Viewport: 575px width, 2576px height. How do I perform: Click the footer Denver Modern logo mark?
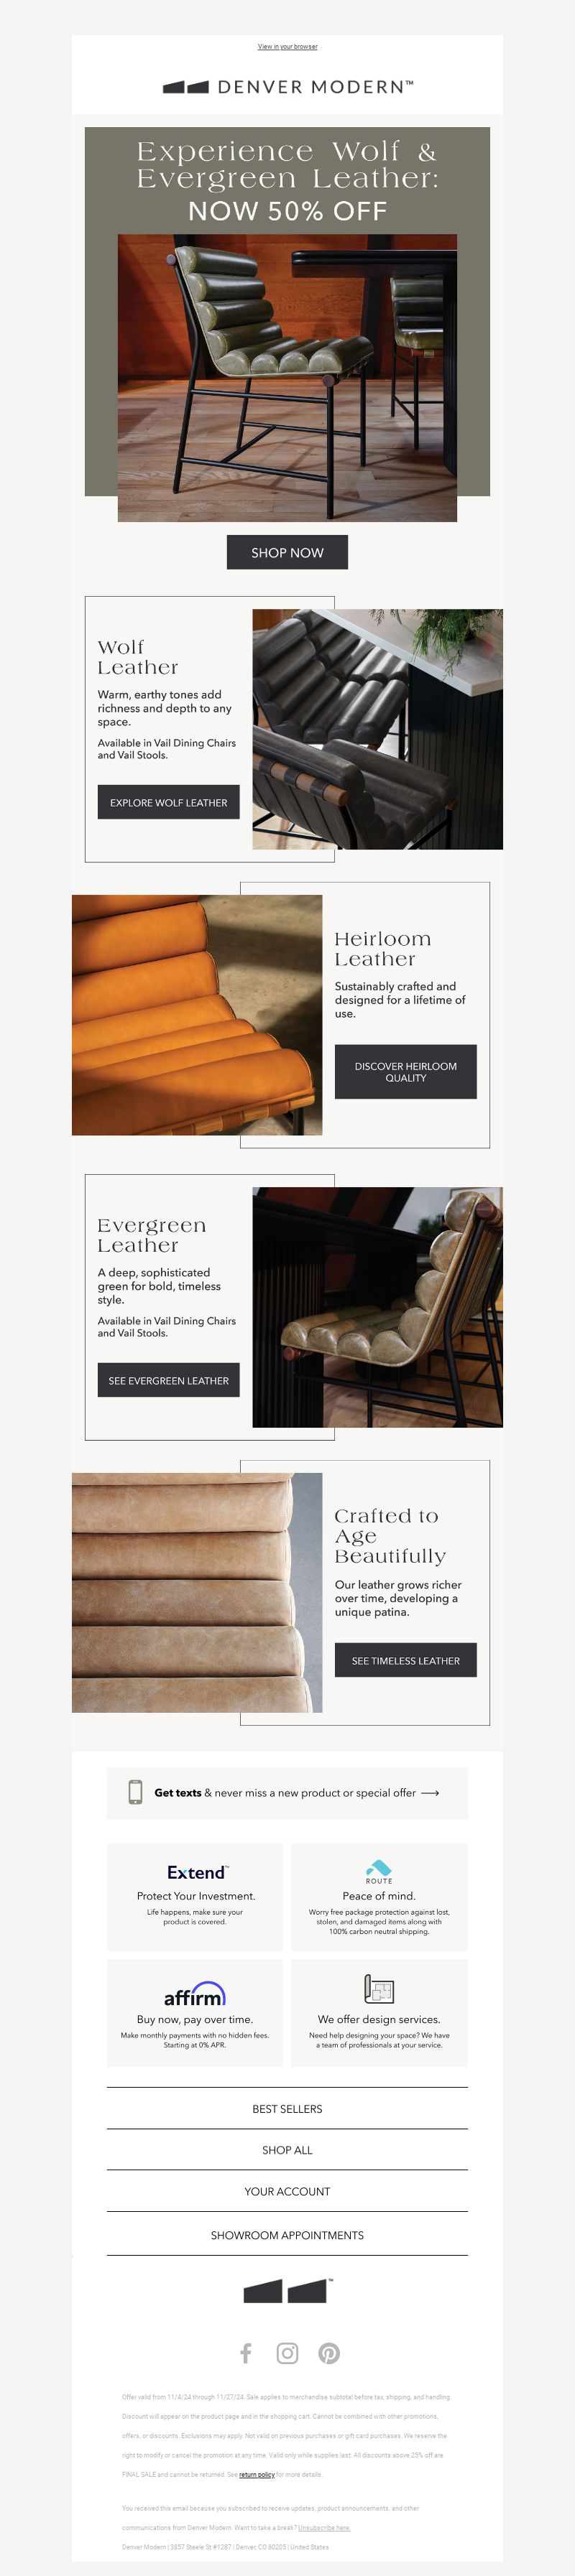click(x=288, y=2290)
